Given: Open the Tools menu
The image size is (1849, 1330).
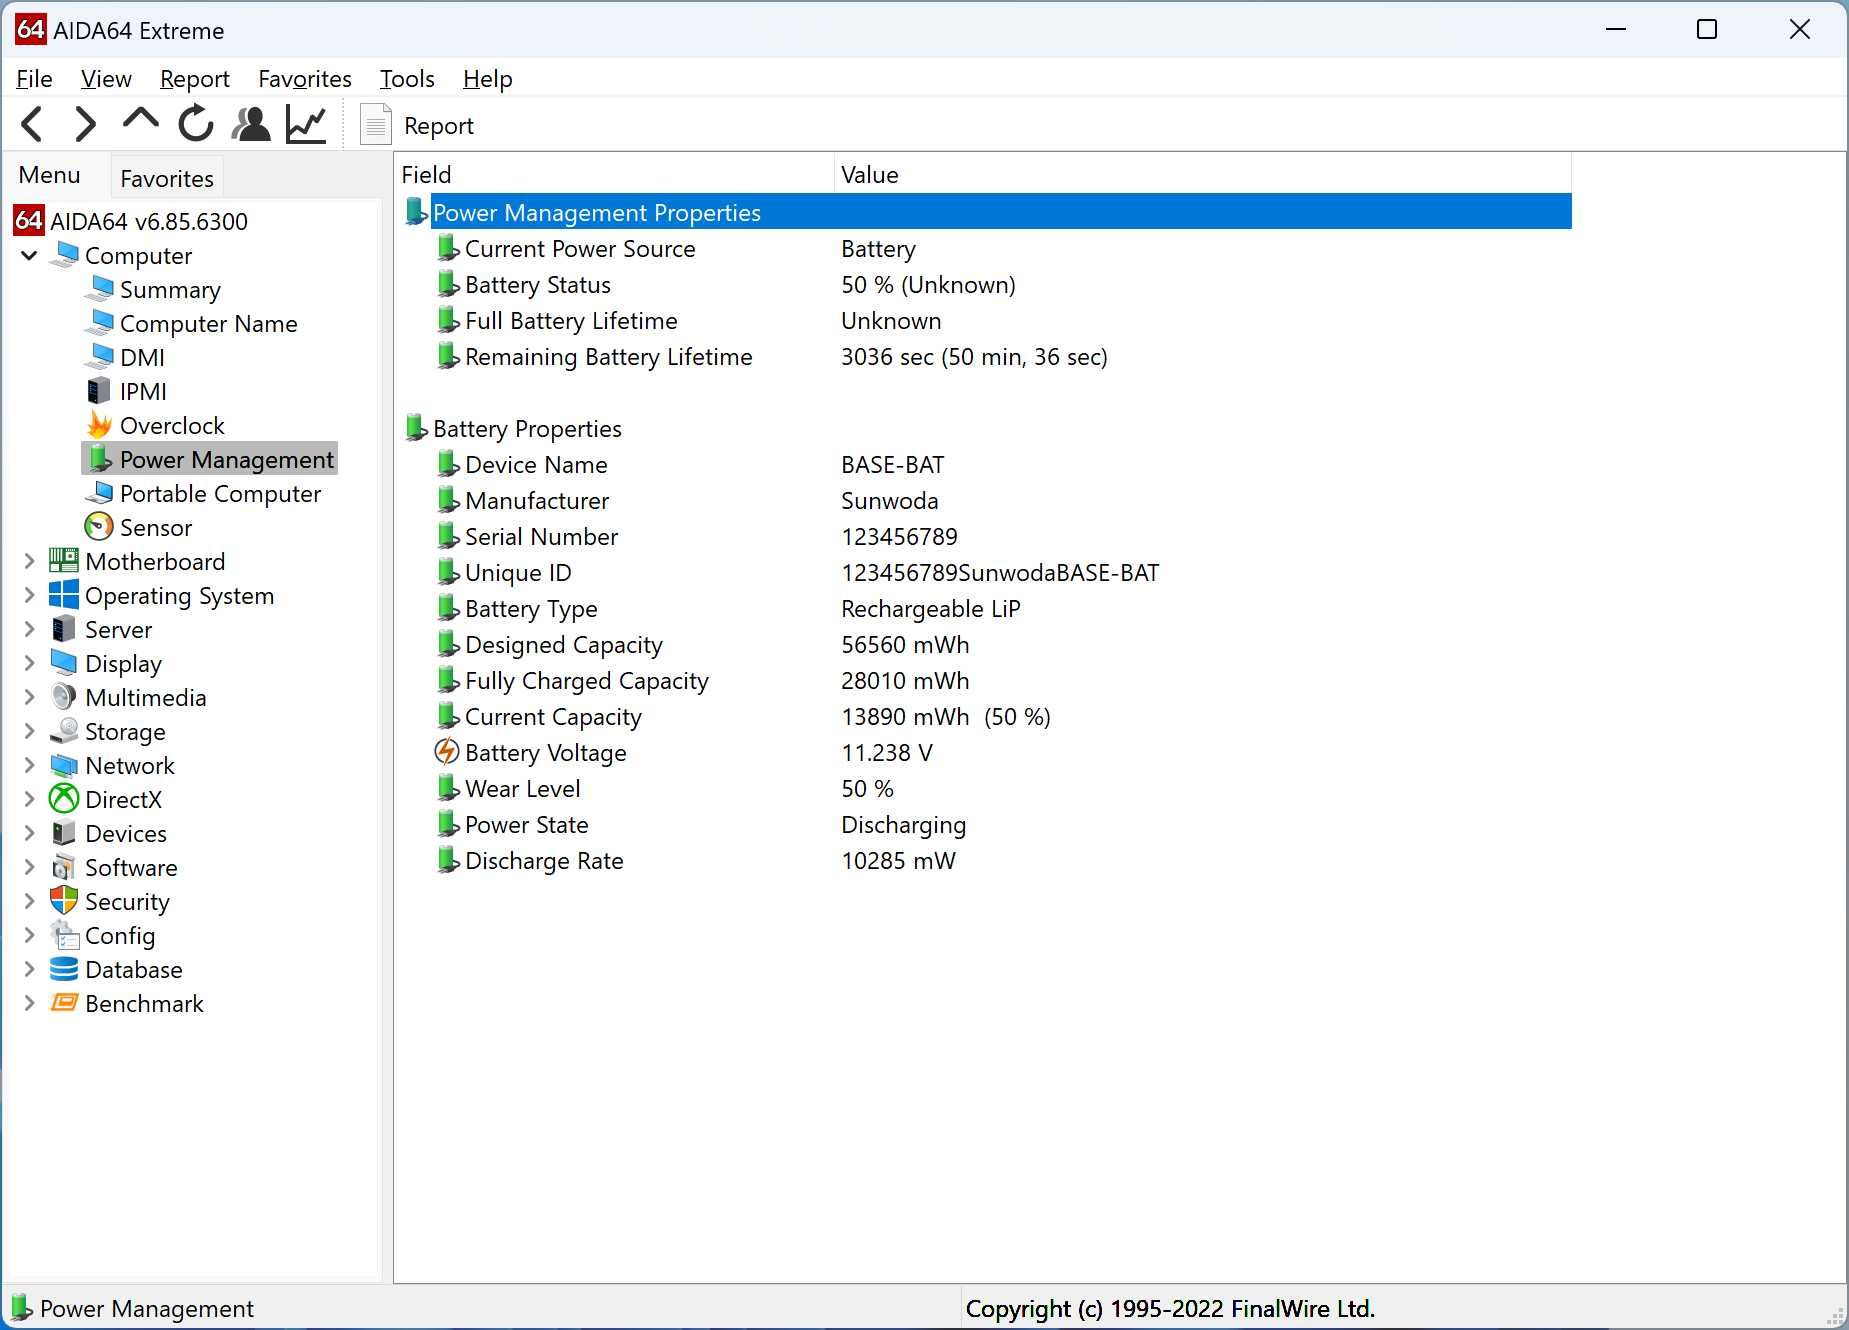Looking at the screenshot, I should [x=407, y=78].
